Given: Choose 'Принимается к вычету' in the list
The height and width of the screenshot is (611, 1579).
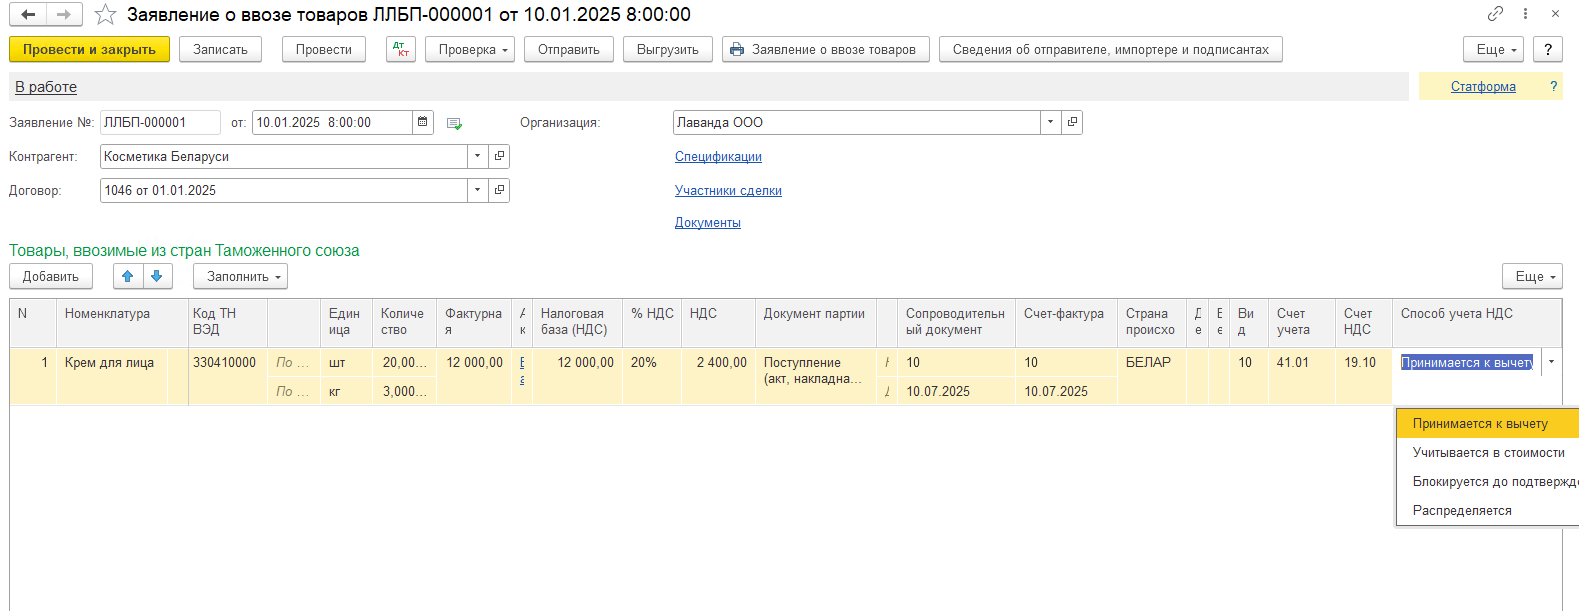Looking at the screenshot, I should point(1487,423).
